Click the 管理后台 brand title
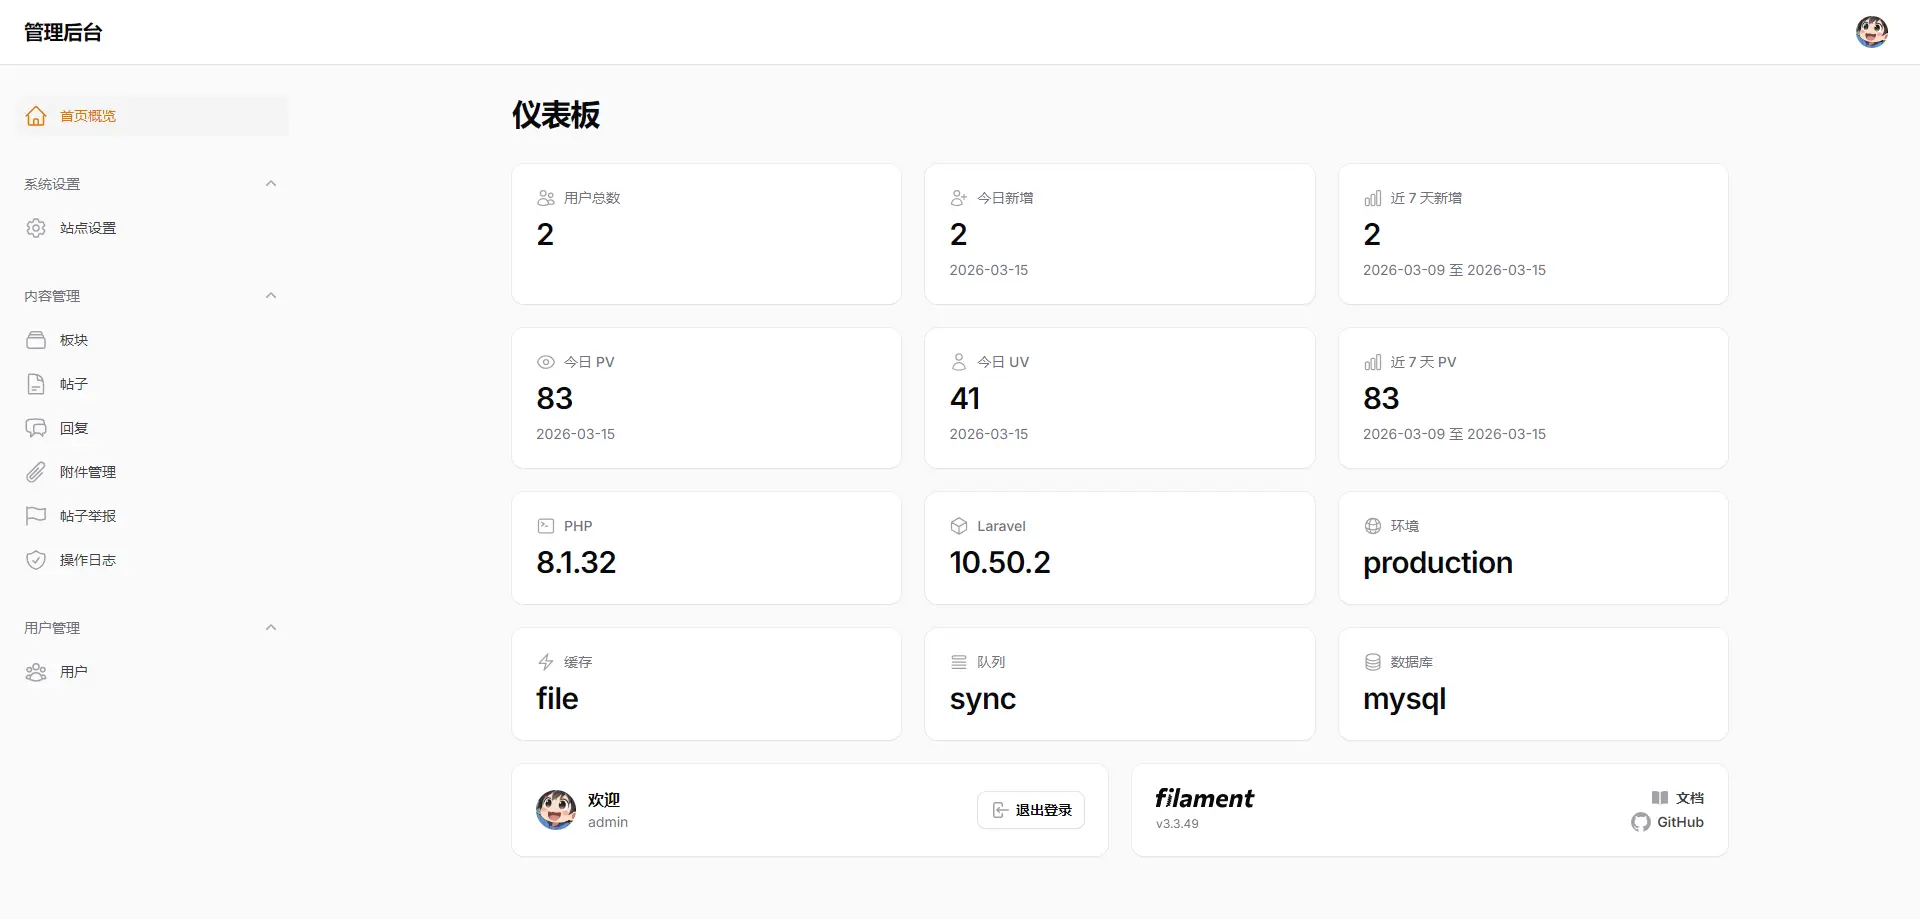The height and width of the screenshot is (919, 1920). (63, 32)
